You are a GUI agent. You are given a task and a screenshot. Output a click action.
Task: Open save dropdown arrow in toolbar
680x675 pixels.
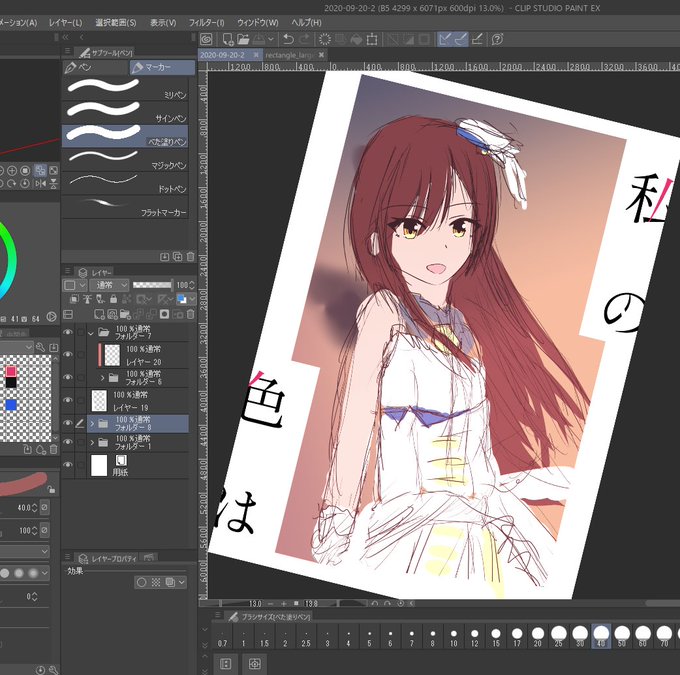[271, 39]
